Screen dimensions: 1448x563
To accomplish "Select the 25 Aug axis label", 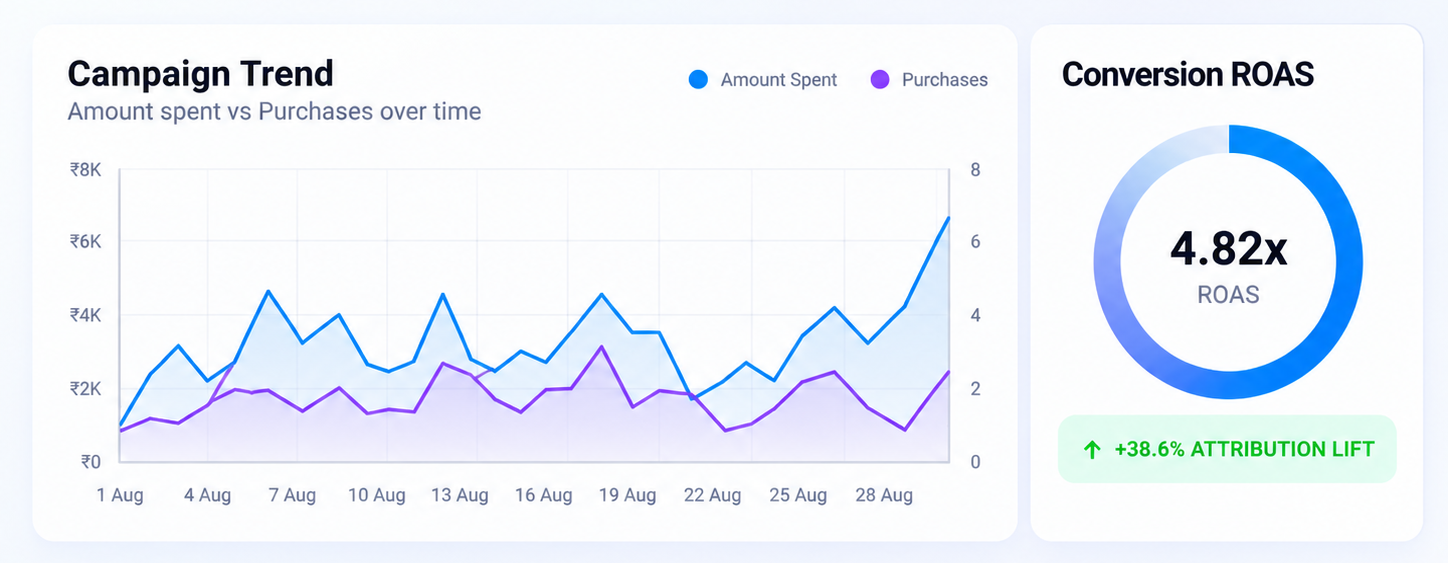I will click(798, 495).
